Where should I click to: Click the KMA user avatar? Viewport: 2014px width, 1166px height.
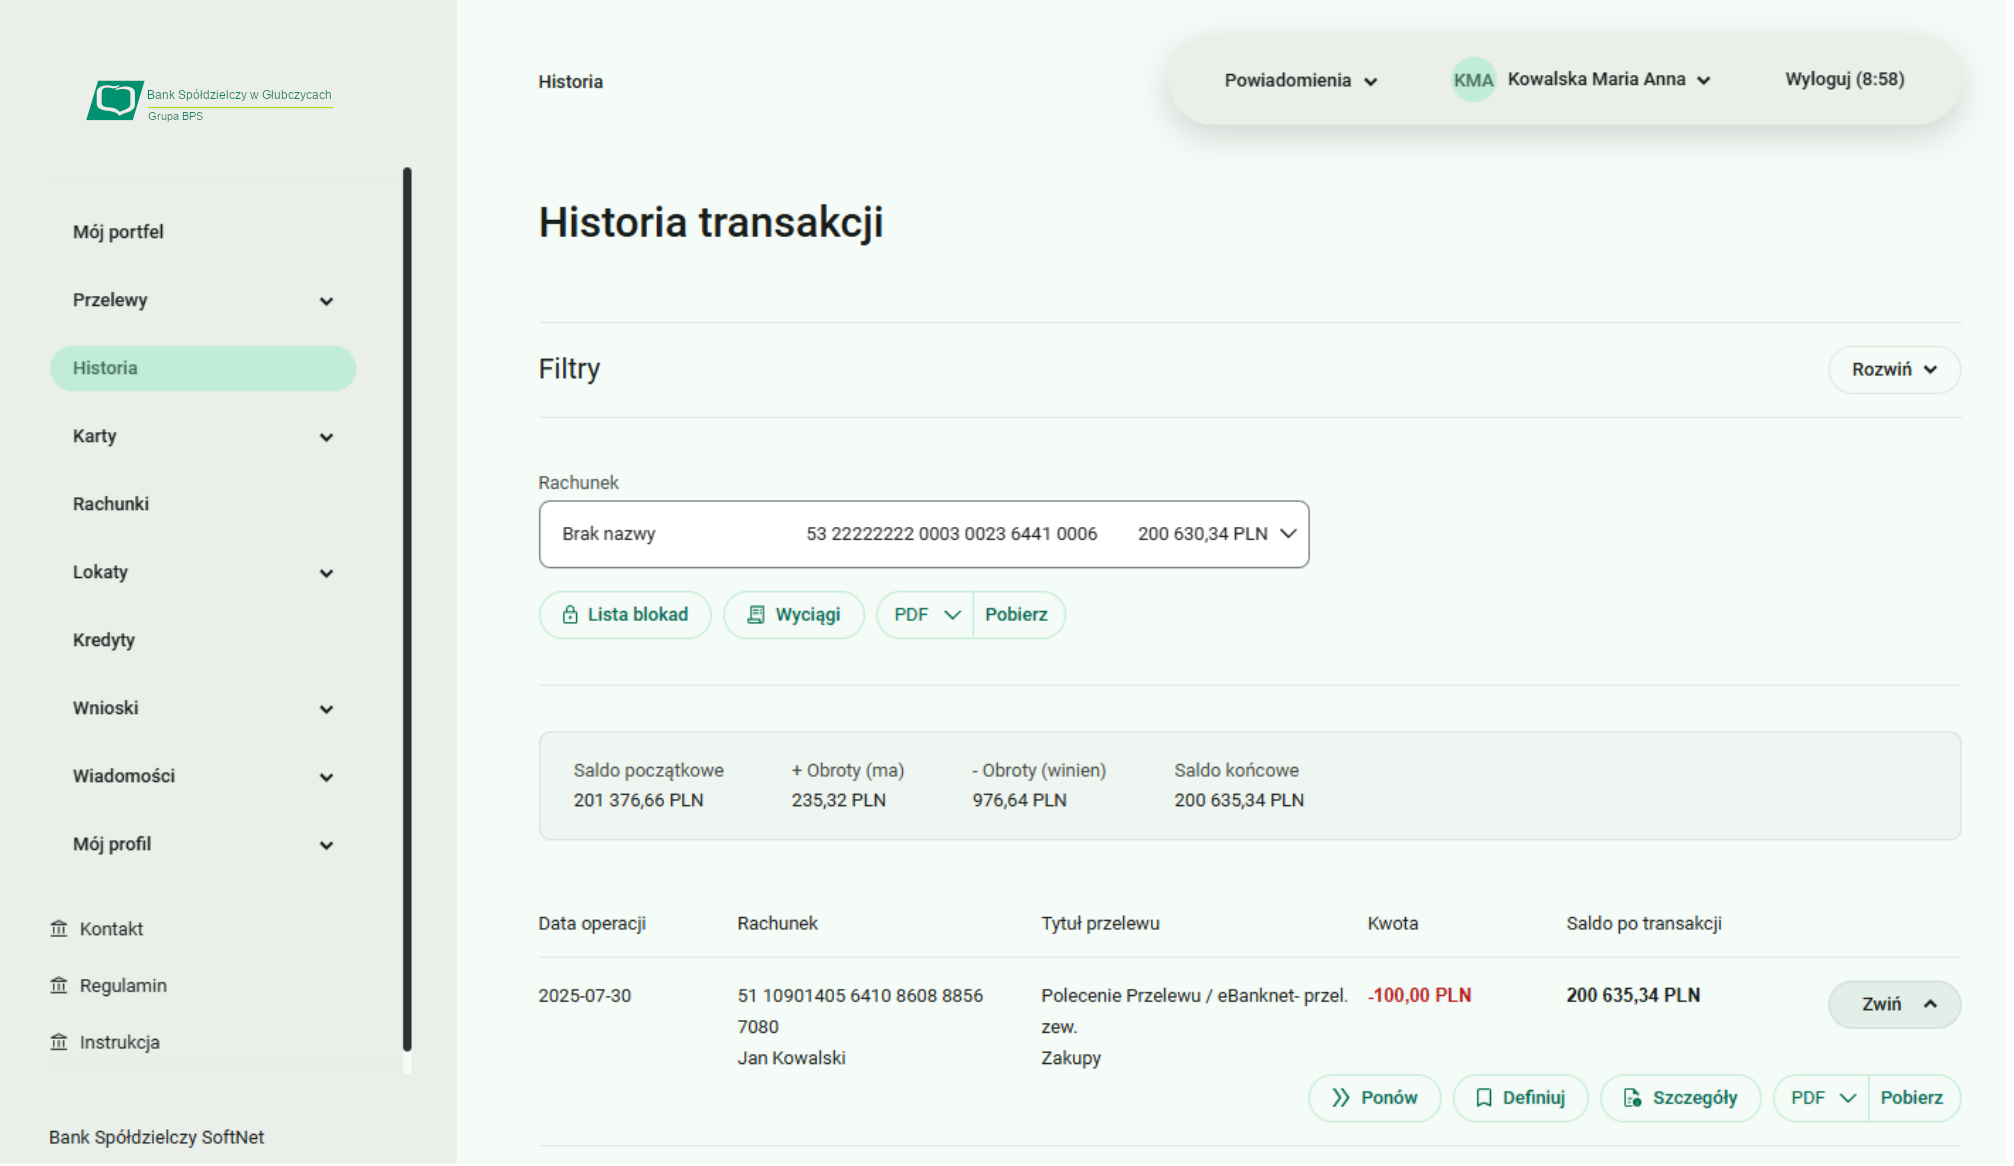tap(1472, 80)
